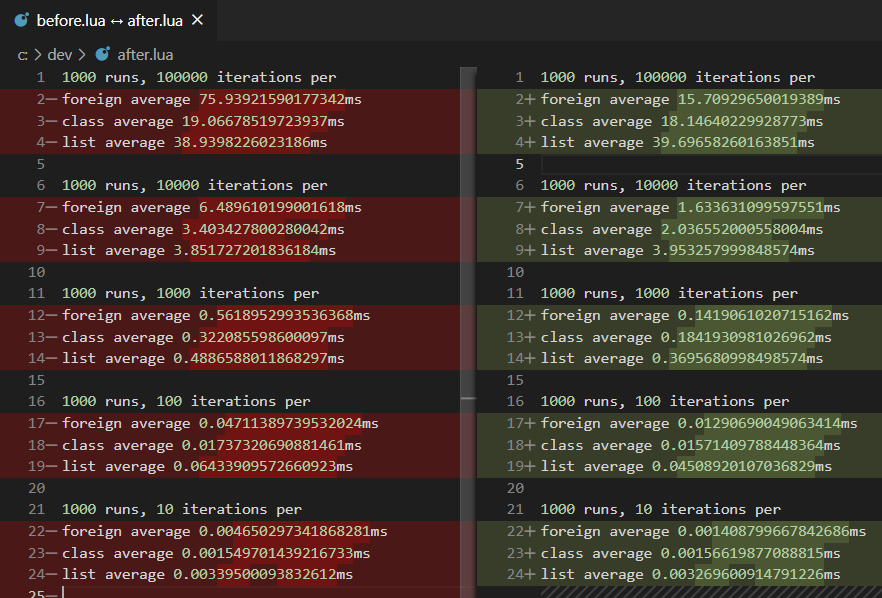Click right '1000 runs, 10000 iterations per'

click(673, 186)
